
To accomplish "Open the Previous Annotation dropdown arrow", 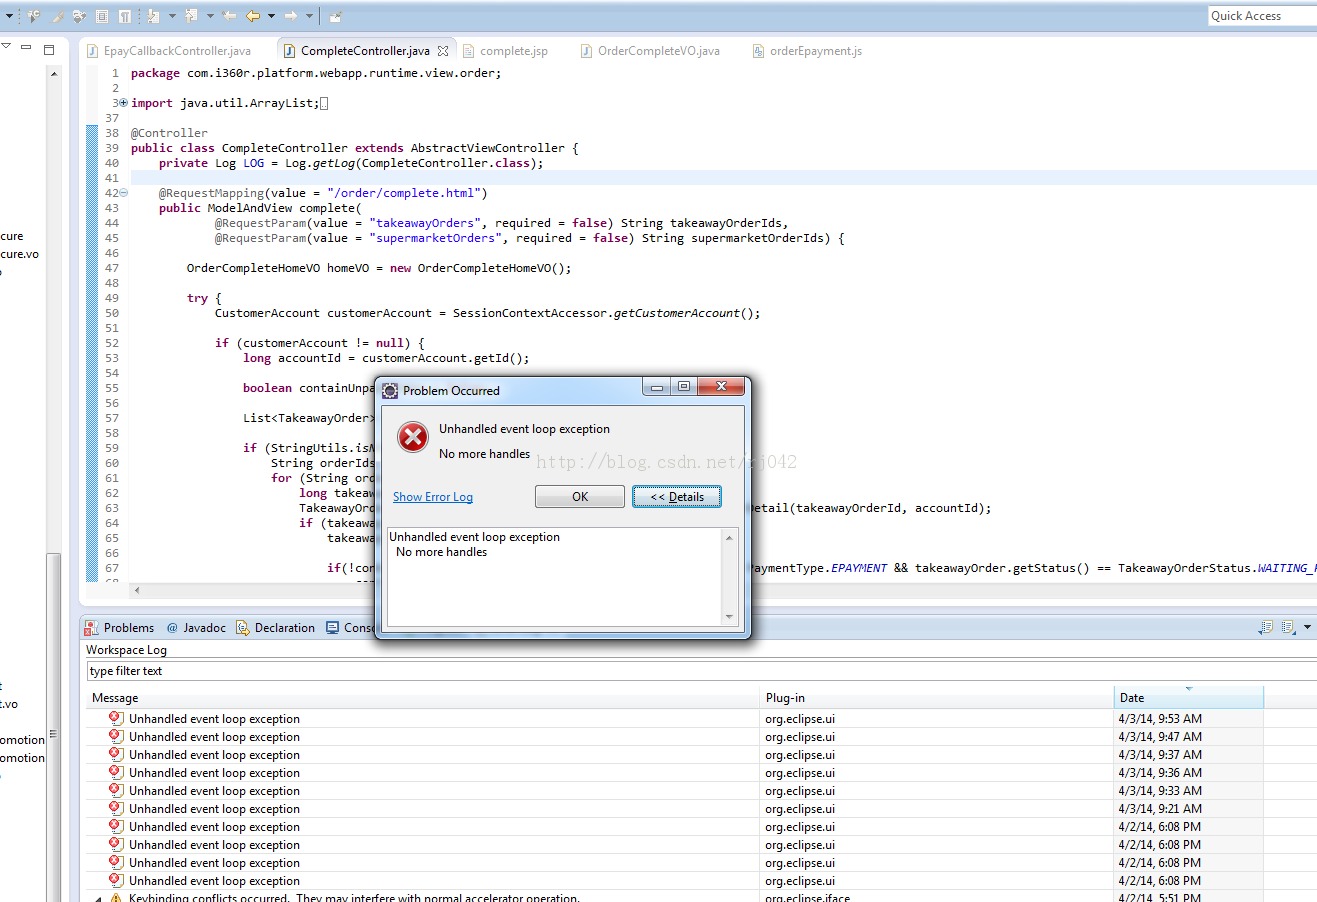I will pos(210,16).
